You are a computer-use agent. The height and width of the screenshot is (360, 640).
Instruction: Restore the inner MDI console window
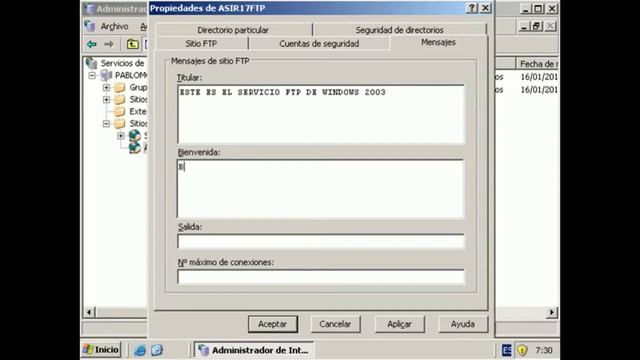click(537, 27)
